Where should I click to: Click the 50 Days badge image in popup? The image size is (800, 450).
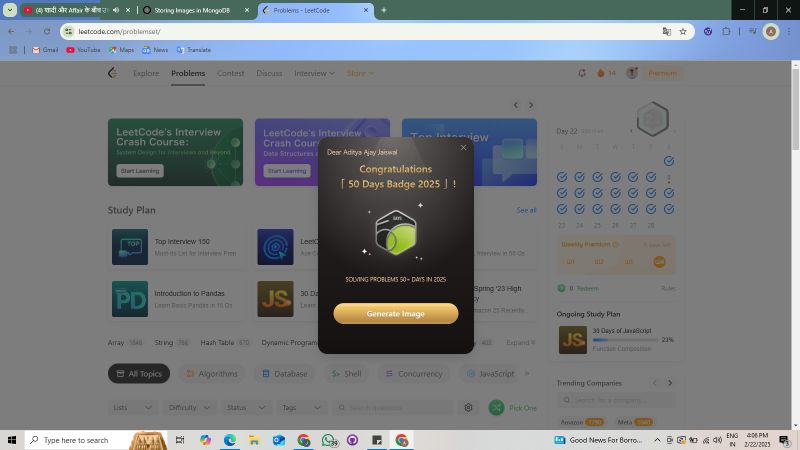pos(396,233)
